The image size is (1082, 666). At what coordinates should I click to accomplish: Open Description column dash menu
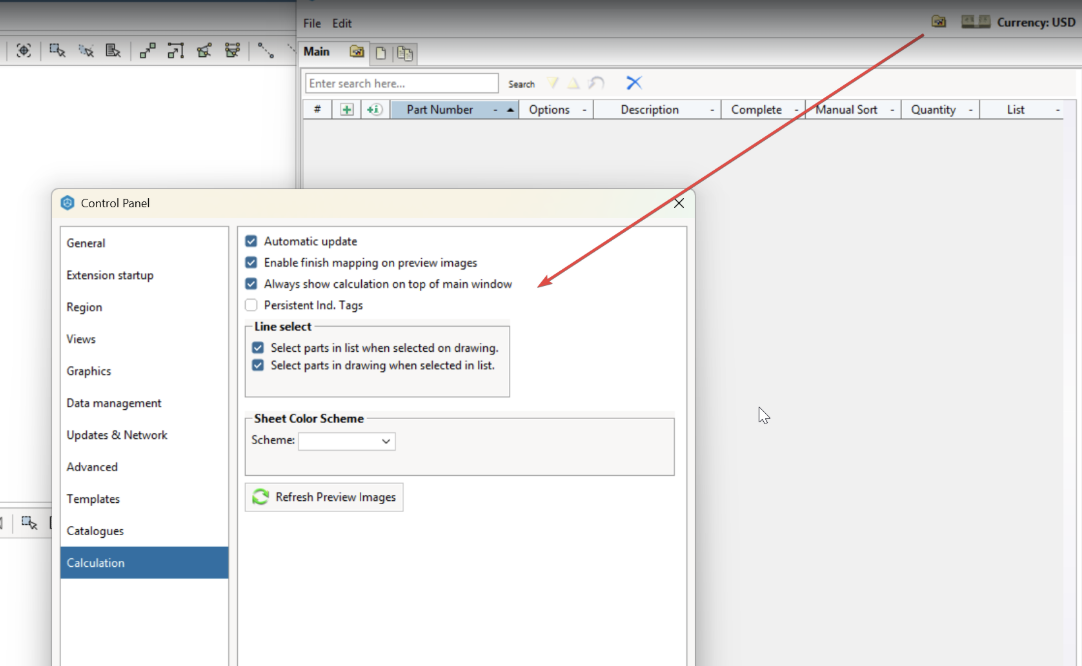point(711,110)
